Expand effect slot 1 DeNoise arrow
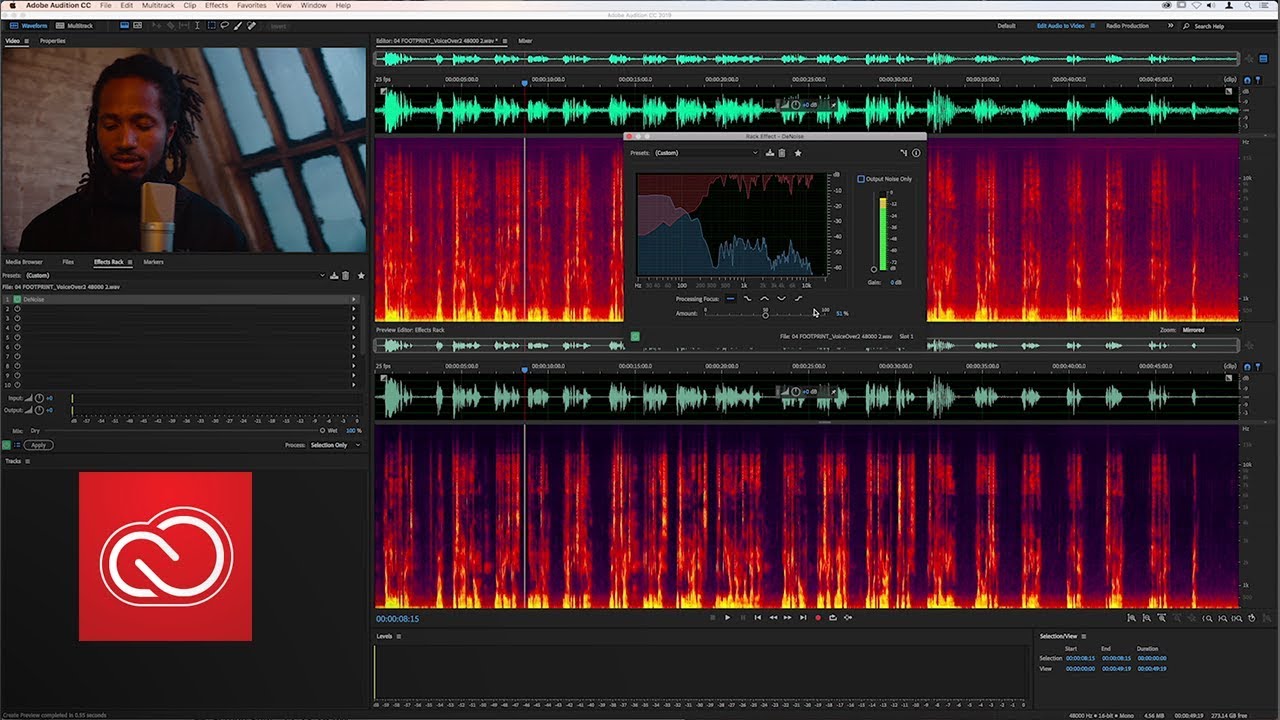The height and width of the screenshot is (720, 1280). 353,299
